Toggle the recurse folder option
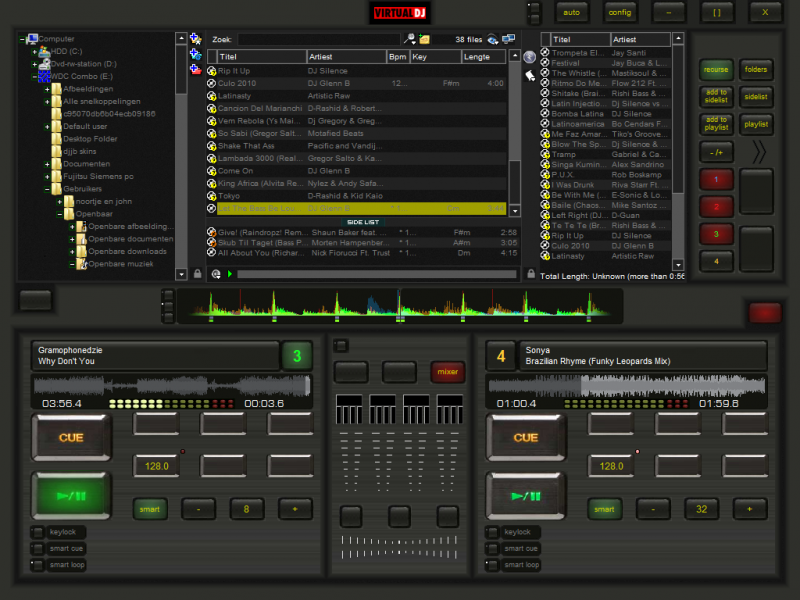 tap(716, 69)
